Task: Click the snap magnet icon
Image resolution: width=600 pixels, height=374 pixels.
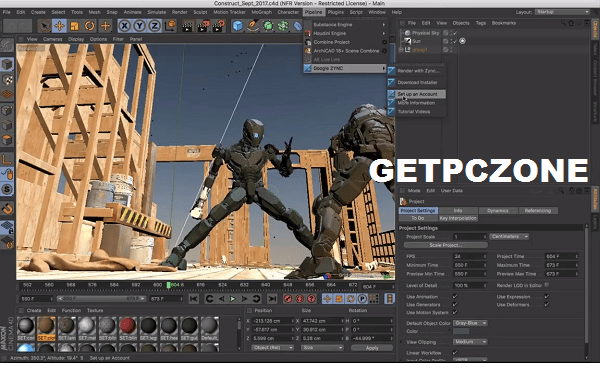Action: pyautogui.click(x=7, y=209)
